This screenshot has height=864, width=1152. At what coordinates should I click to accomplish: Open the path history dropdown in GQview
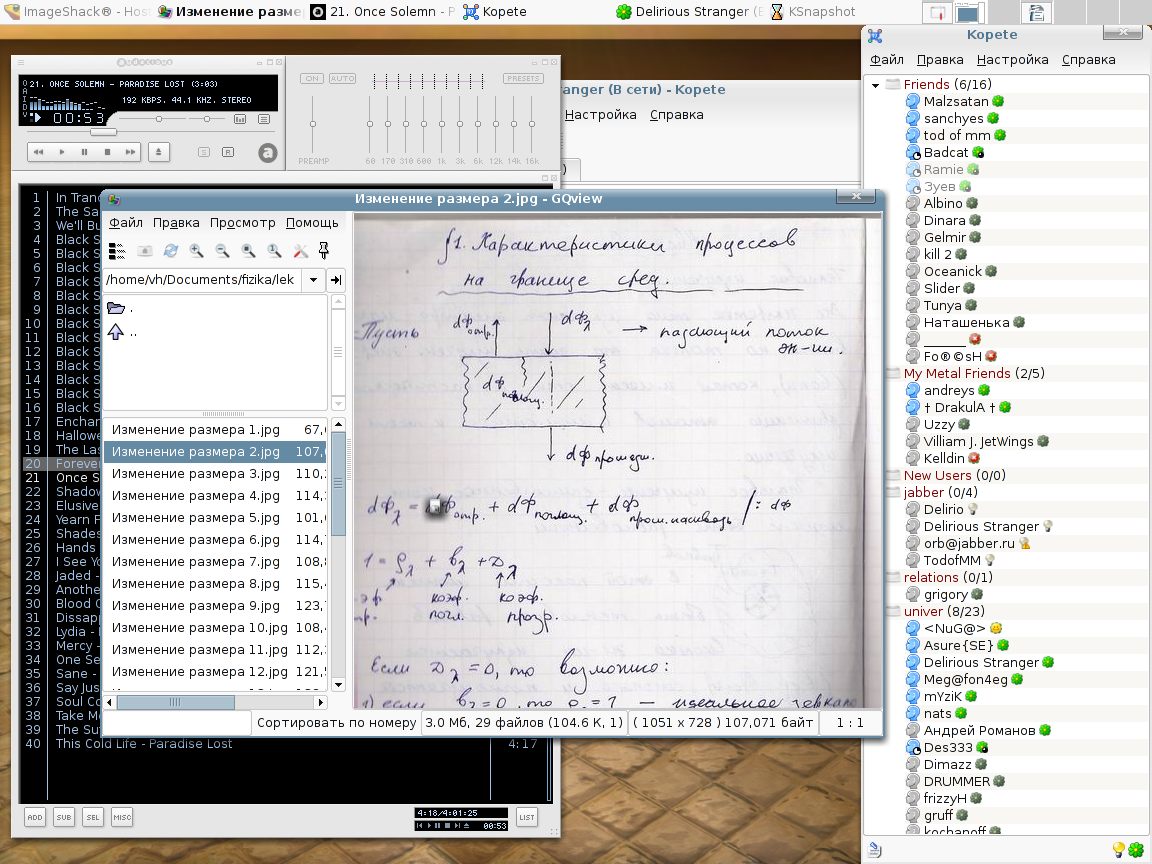[314, 280]
